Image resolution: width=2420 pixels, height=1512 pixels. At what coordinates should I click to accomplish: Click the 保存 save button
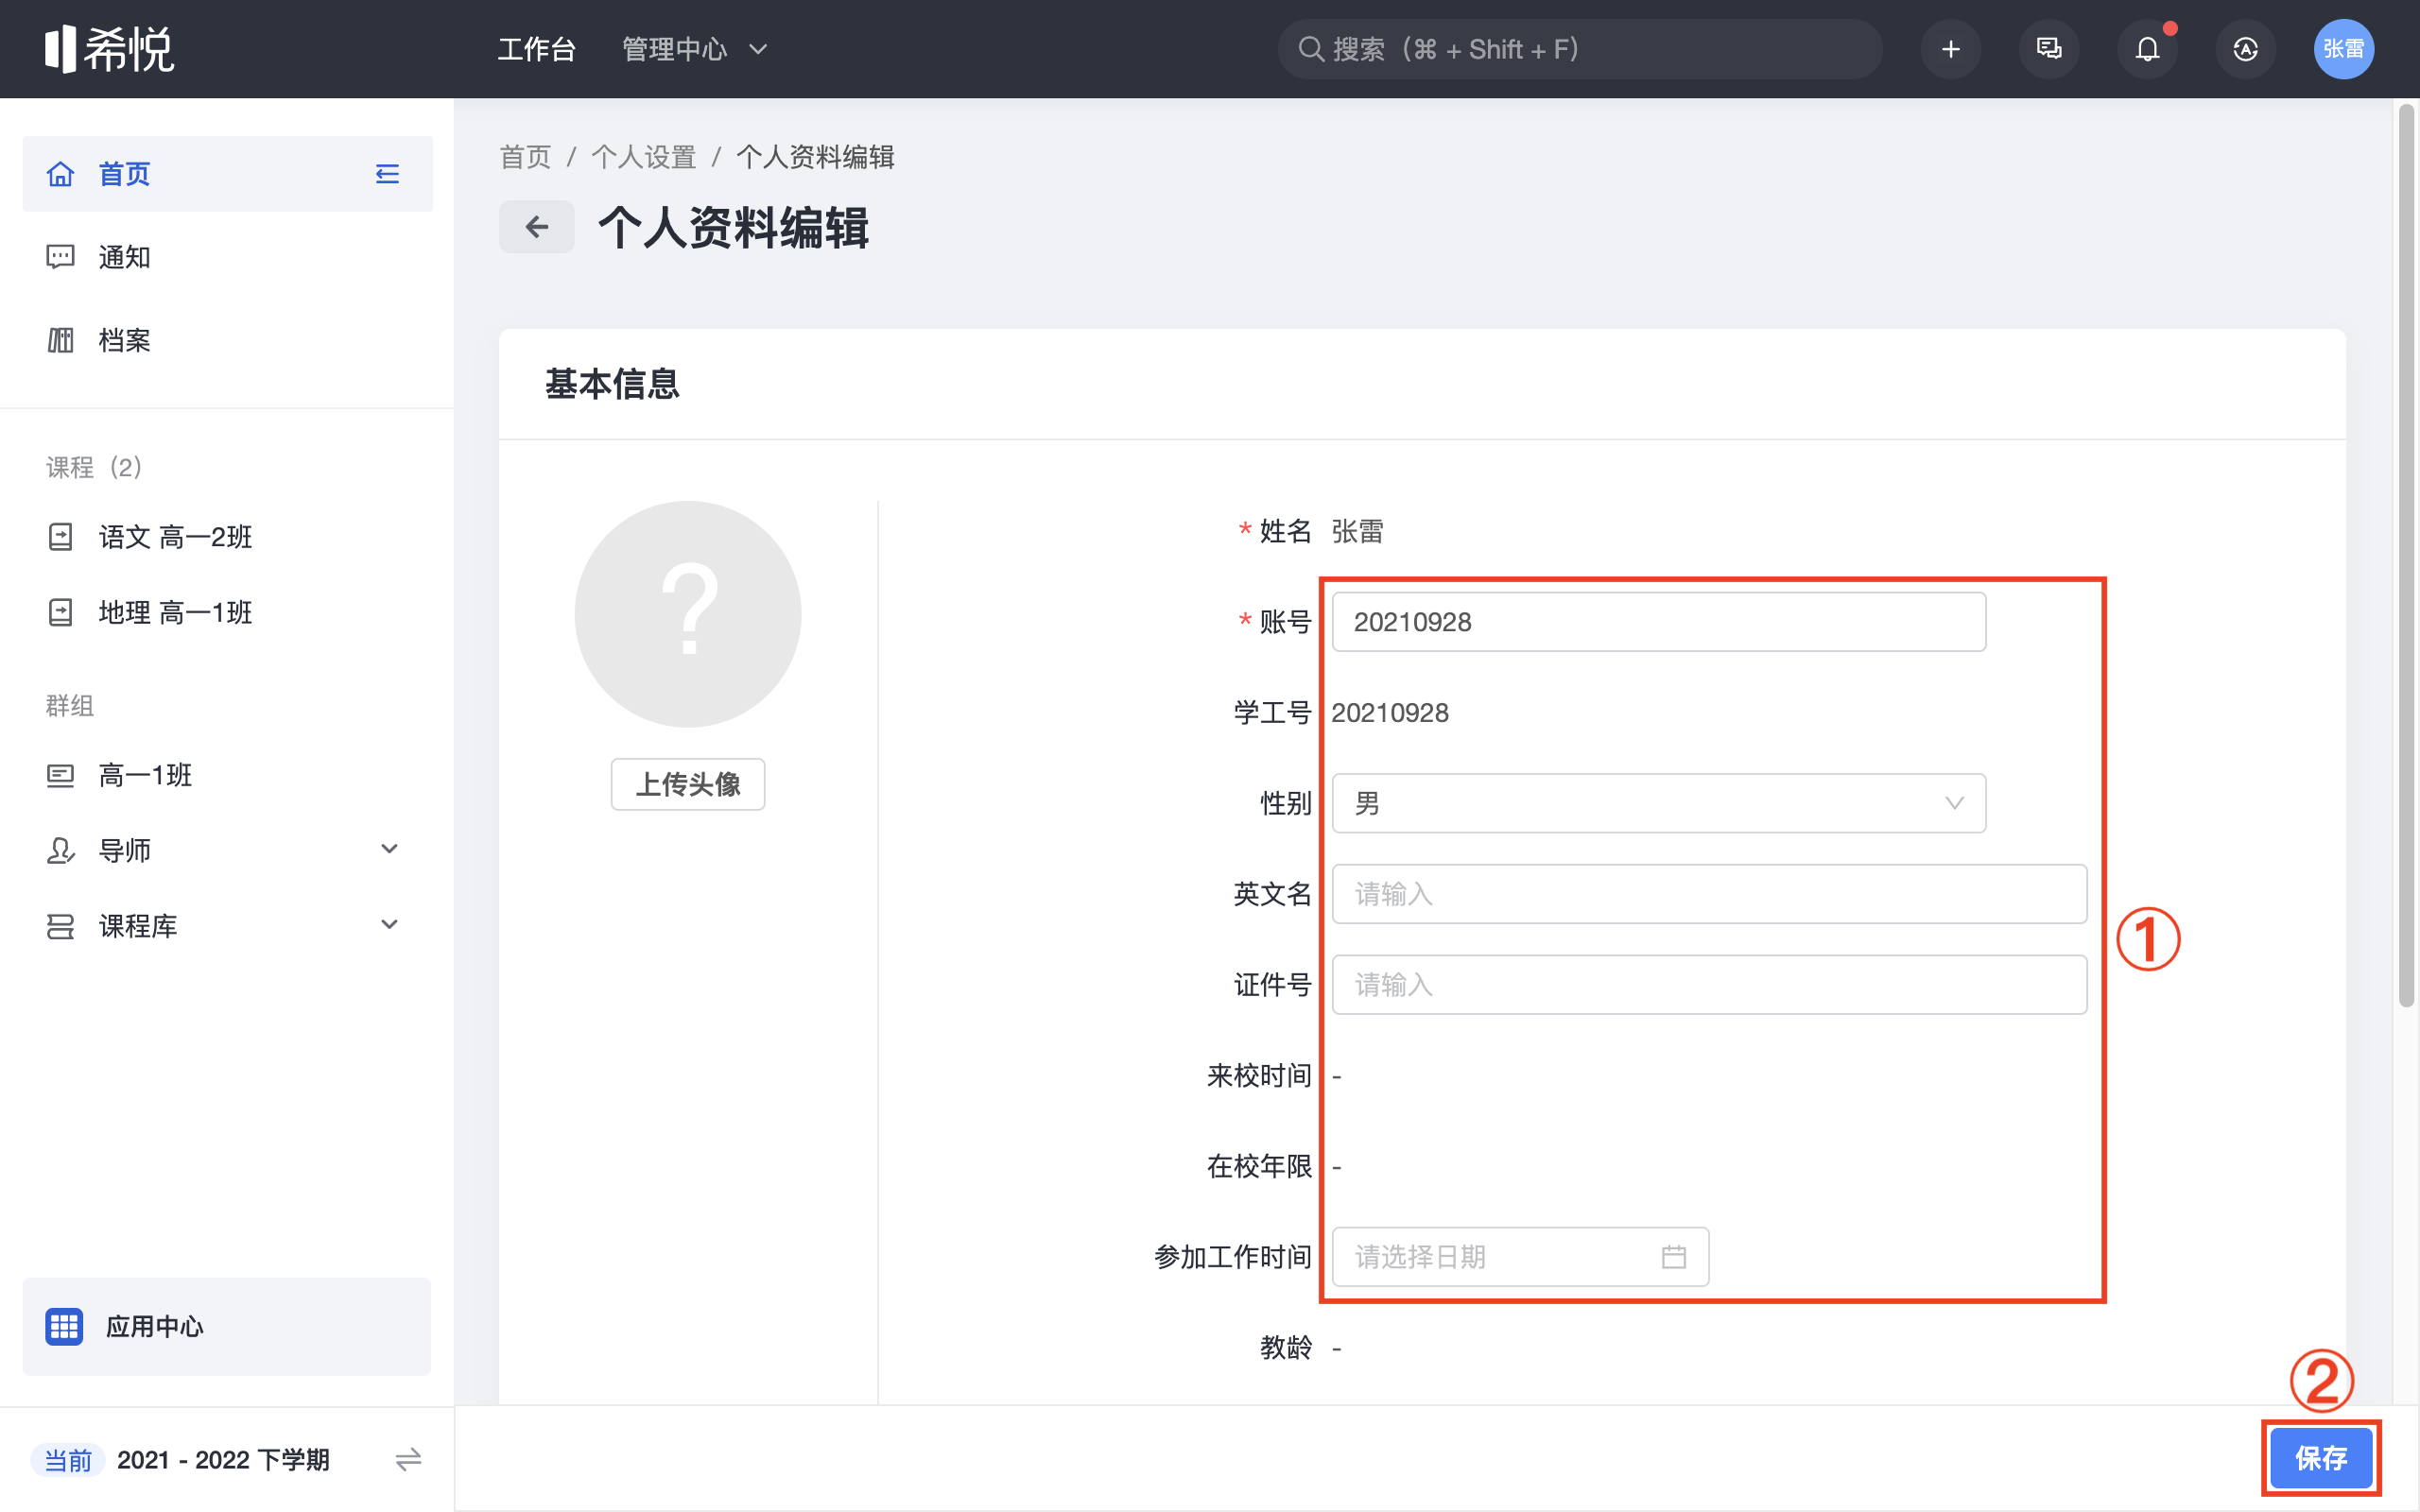coord(2320,1458)
